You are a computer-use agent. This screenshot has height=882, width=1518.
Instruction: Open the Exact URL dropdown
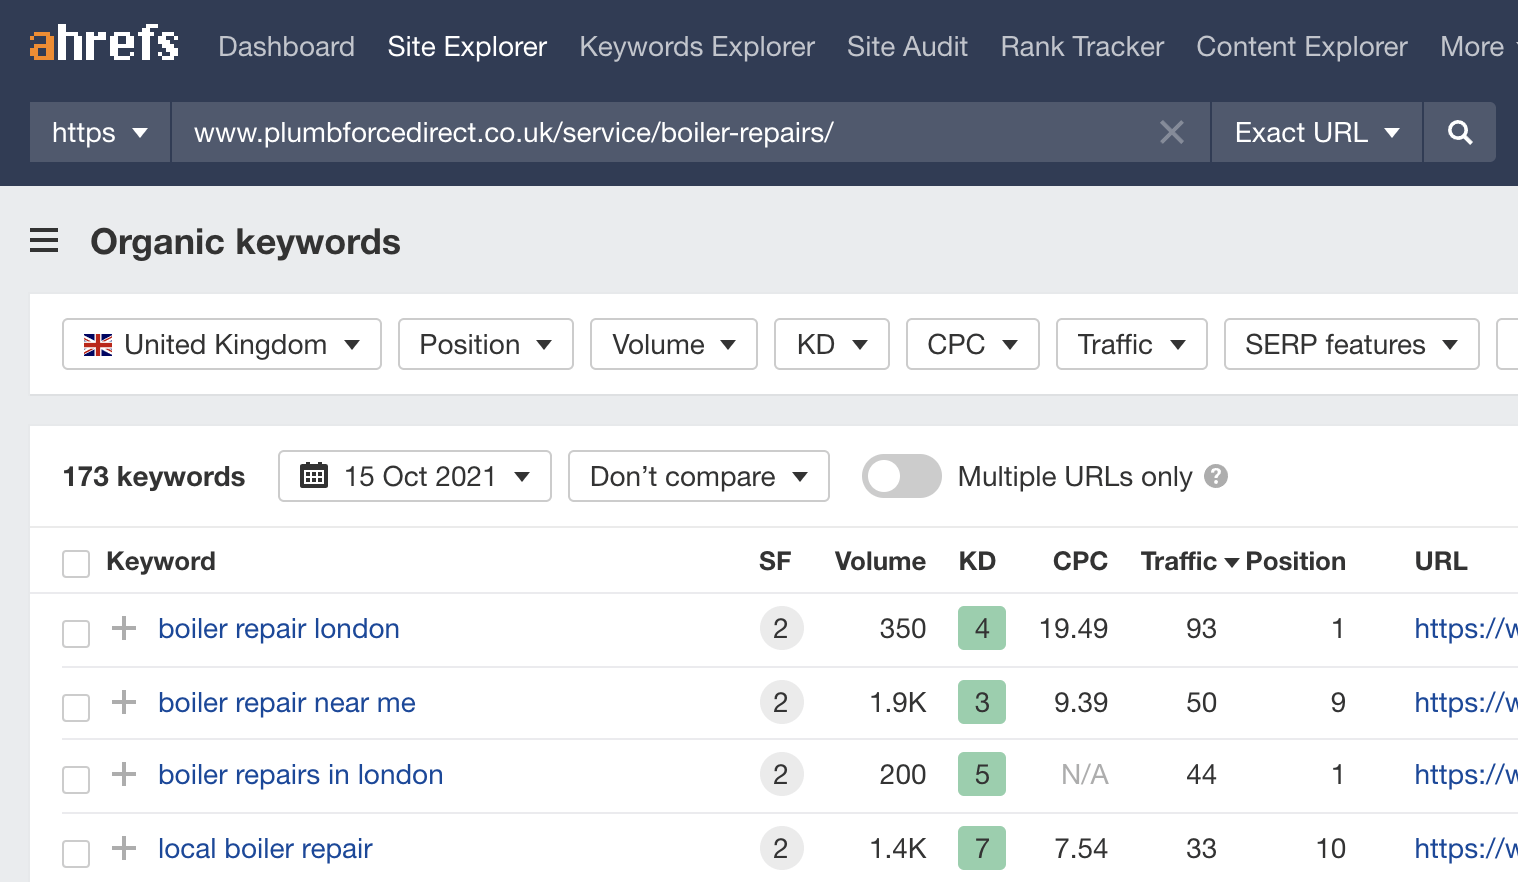1315,132
